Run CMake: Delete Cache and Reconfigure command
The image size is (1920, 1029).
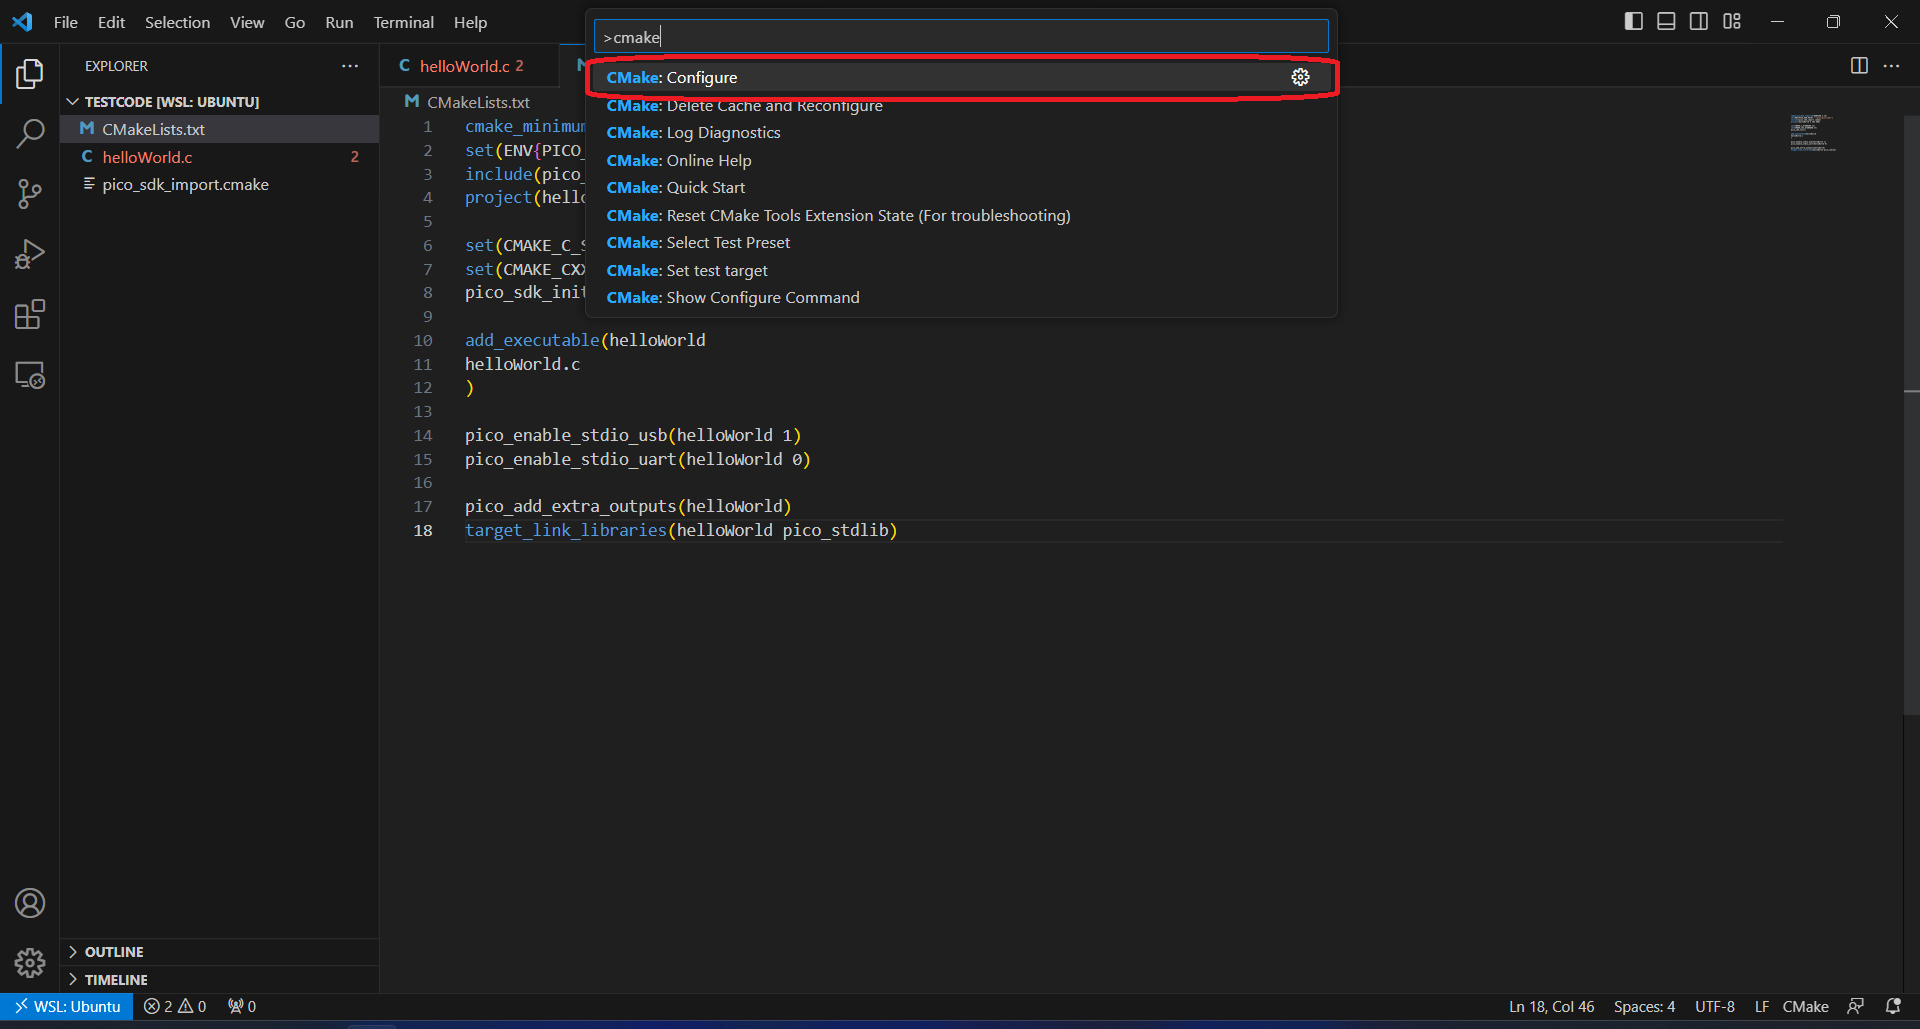[x=744, y=106]
